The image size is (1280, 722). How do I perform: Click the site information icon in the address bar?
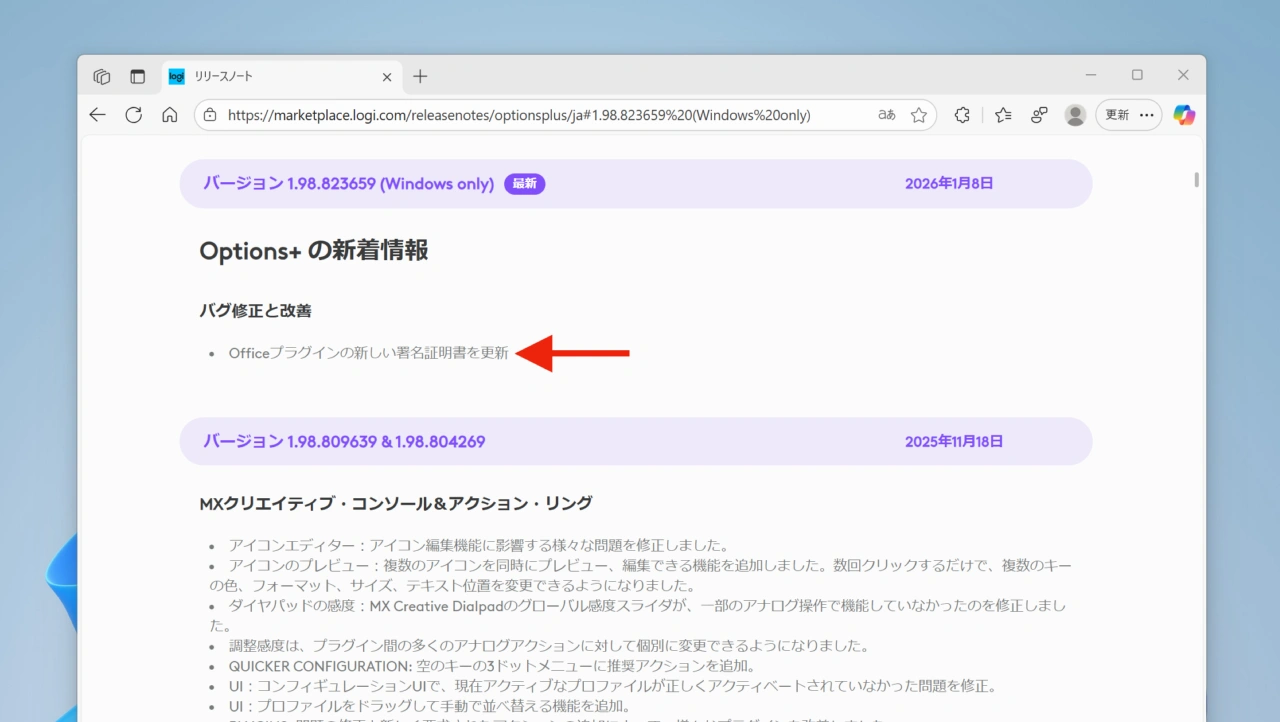coord(209,115)
